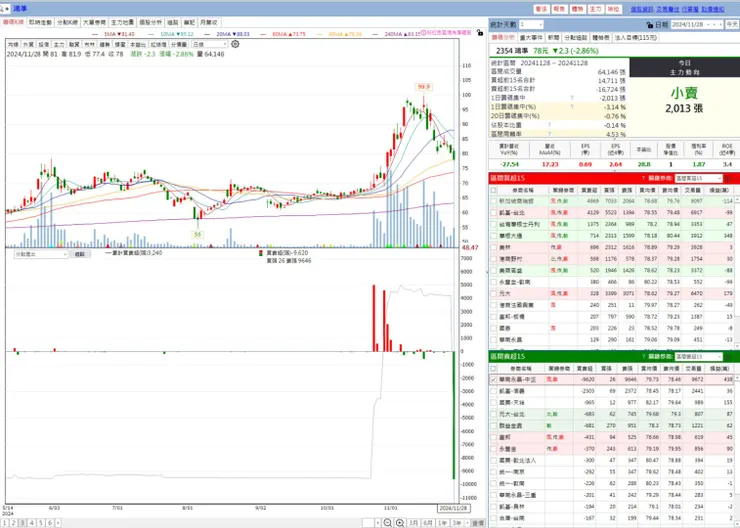This screenshot has width=740, height=528.
Task: Switch to 主力地圖 tab
Action: point(122,22)
